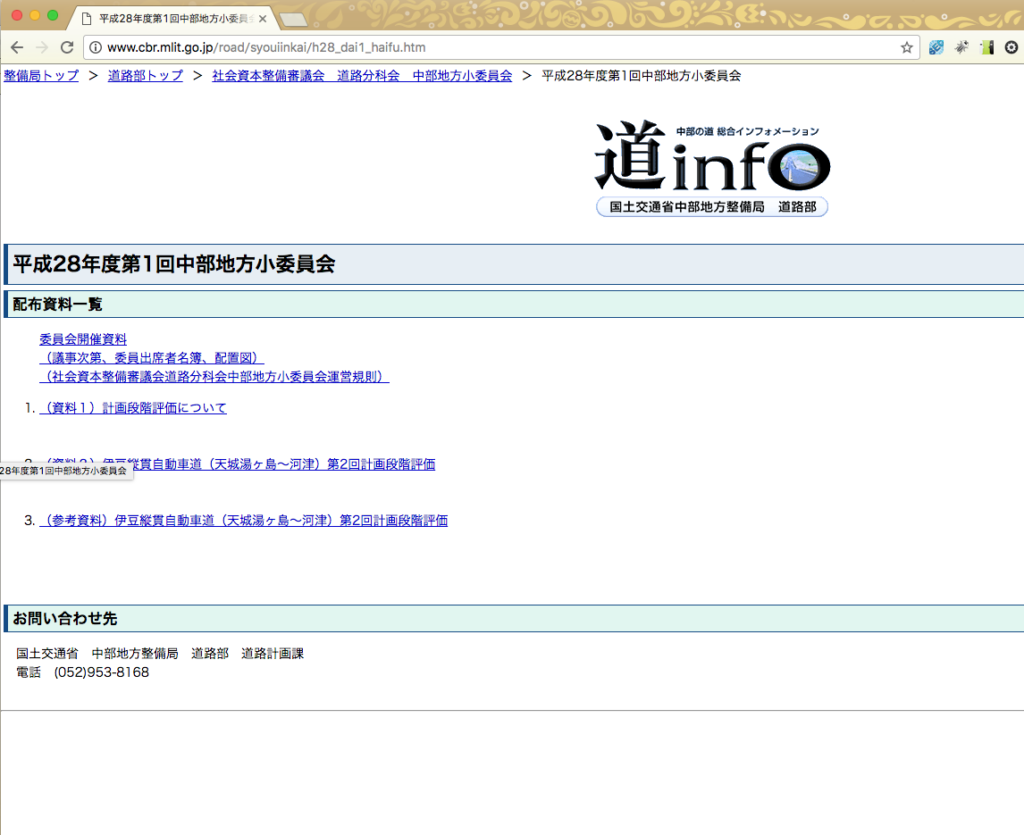Click the address bar URL field

[x=500, y=47]
